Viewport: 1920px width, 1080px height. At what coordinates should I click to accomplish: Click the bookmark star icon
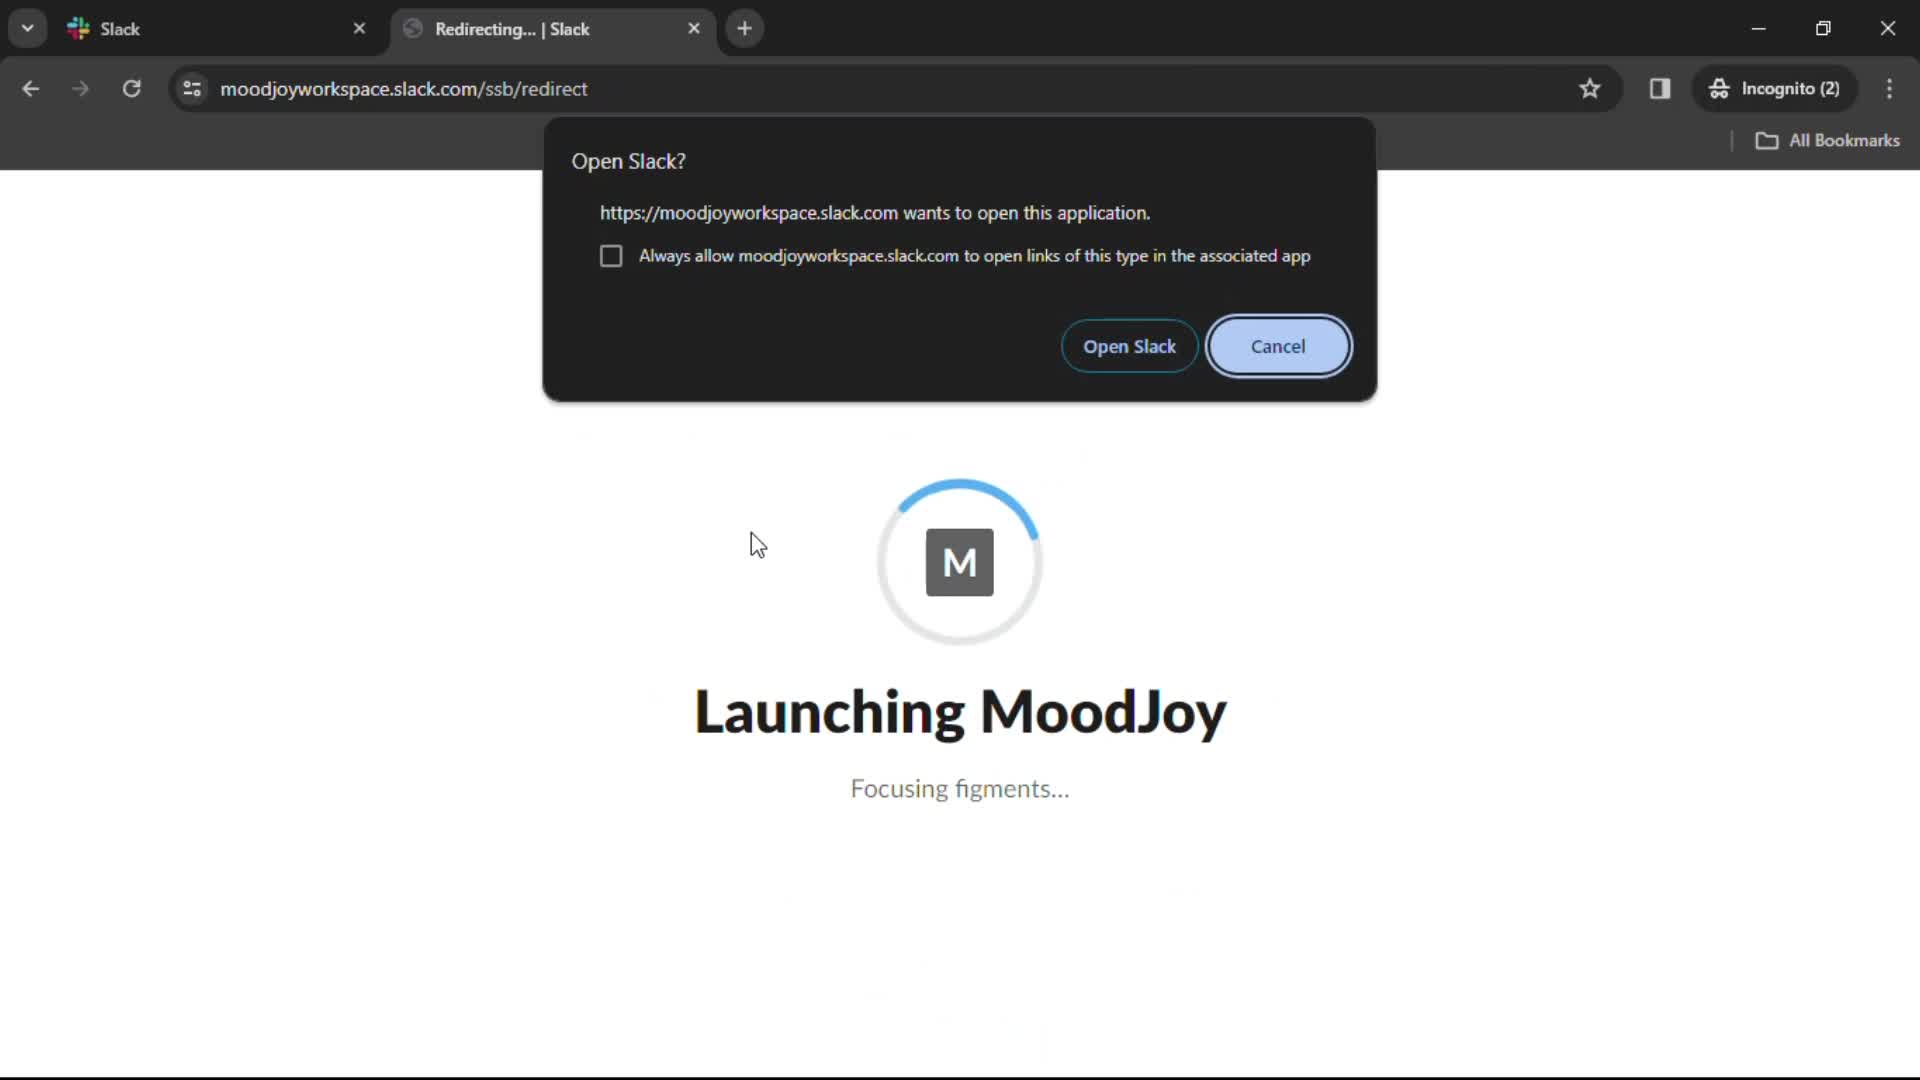pyautogui.click(x=1590, y=88)
